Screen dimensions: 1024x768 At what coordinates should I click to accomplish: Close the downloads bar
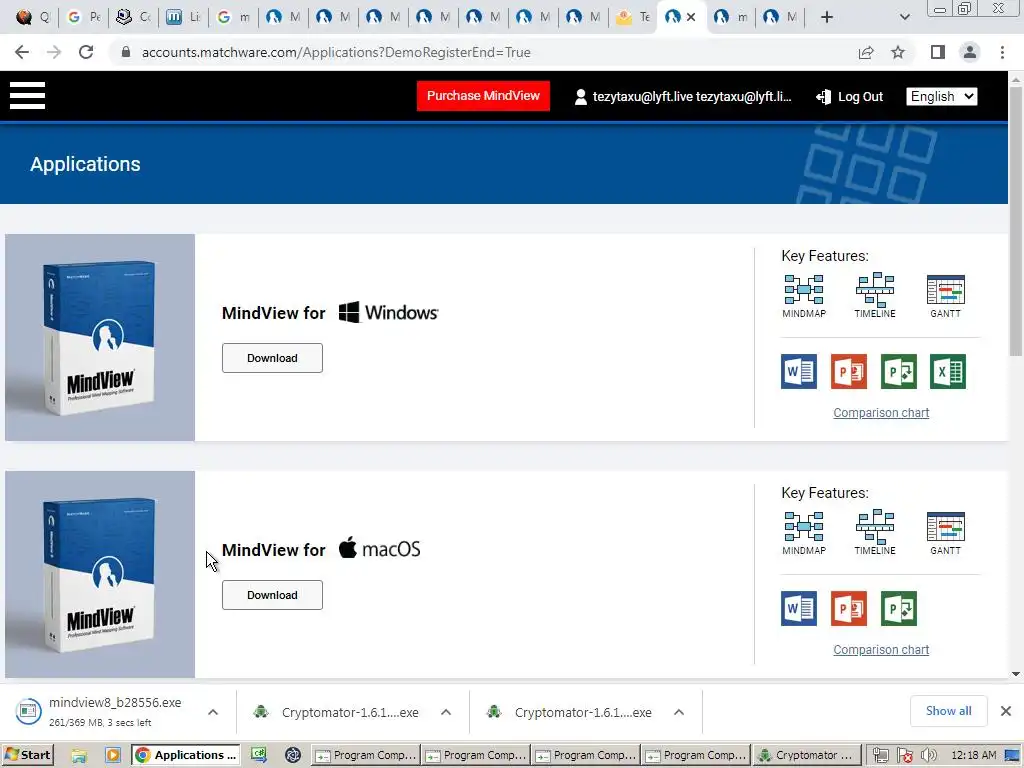coord(1006,711)
